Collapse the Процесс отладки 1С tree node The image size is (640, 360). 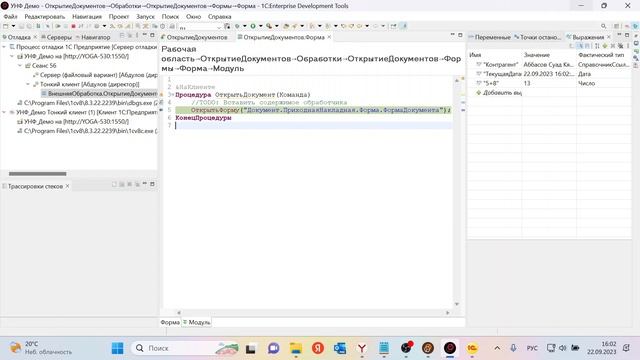click(4, 47)
